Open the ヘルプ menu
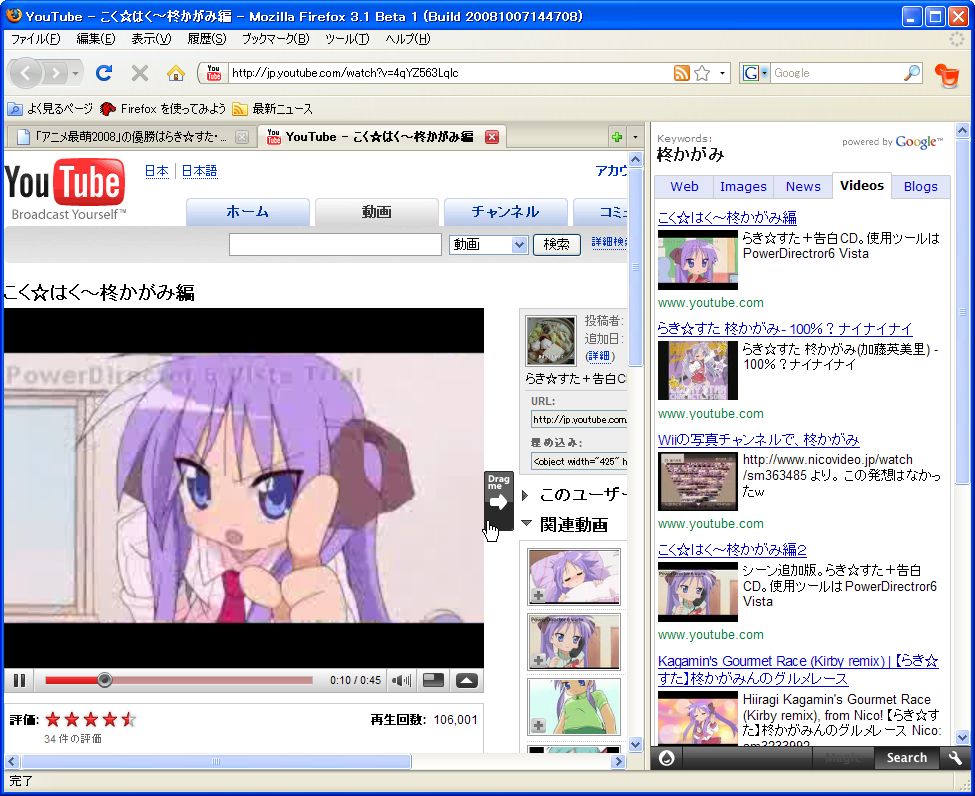The width and height of the screenshot is (975, 796). [407, 39]
